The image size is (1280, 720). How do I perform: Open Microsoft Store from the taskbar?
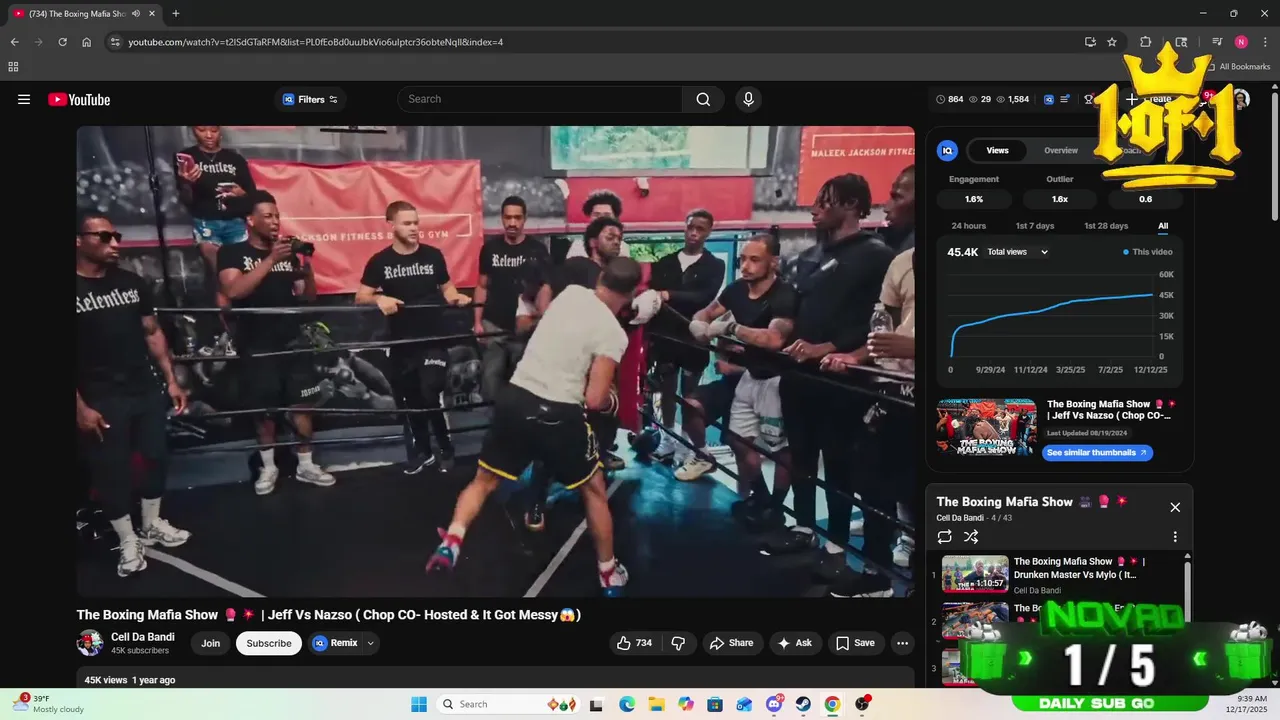point(714,704)
